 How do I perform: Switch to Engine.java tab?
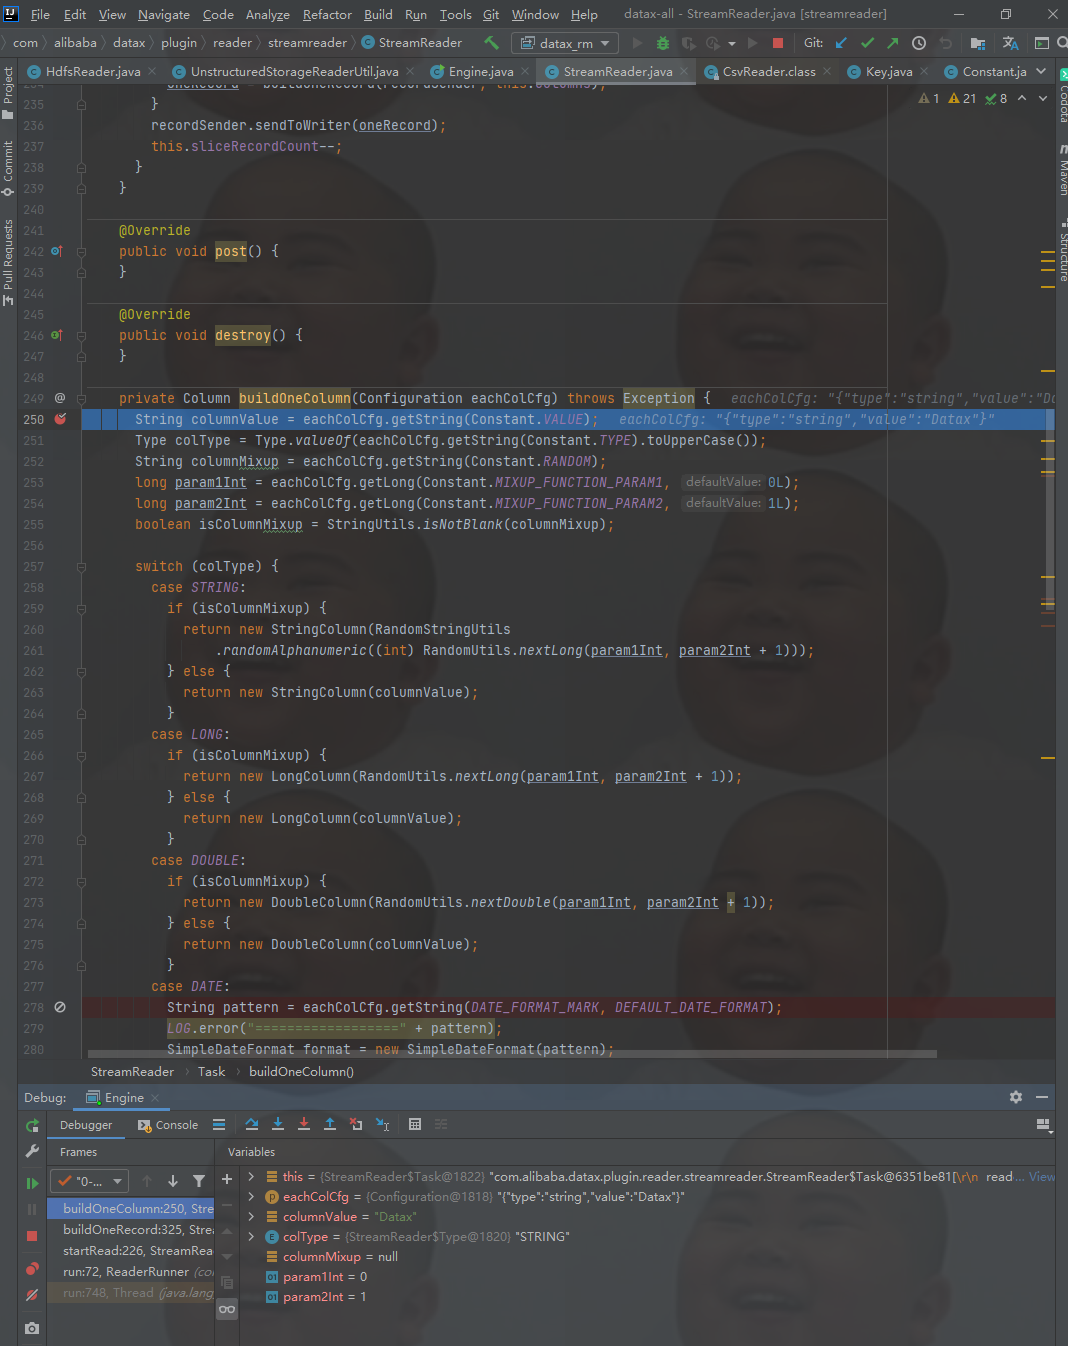point(481,72)
